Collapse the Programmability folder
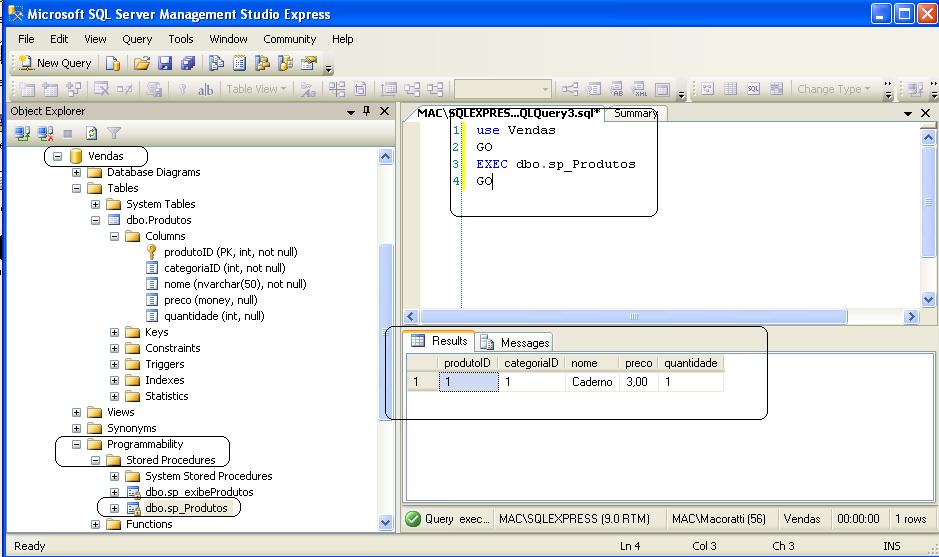939x557 pixels. 77,444
